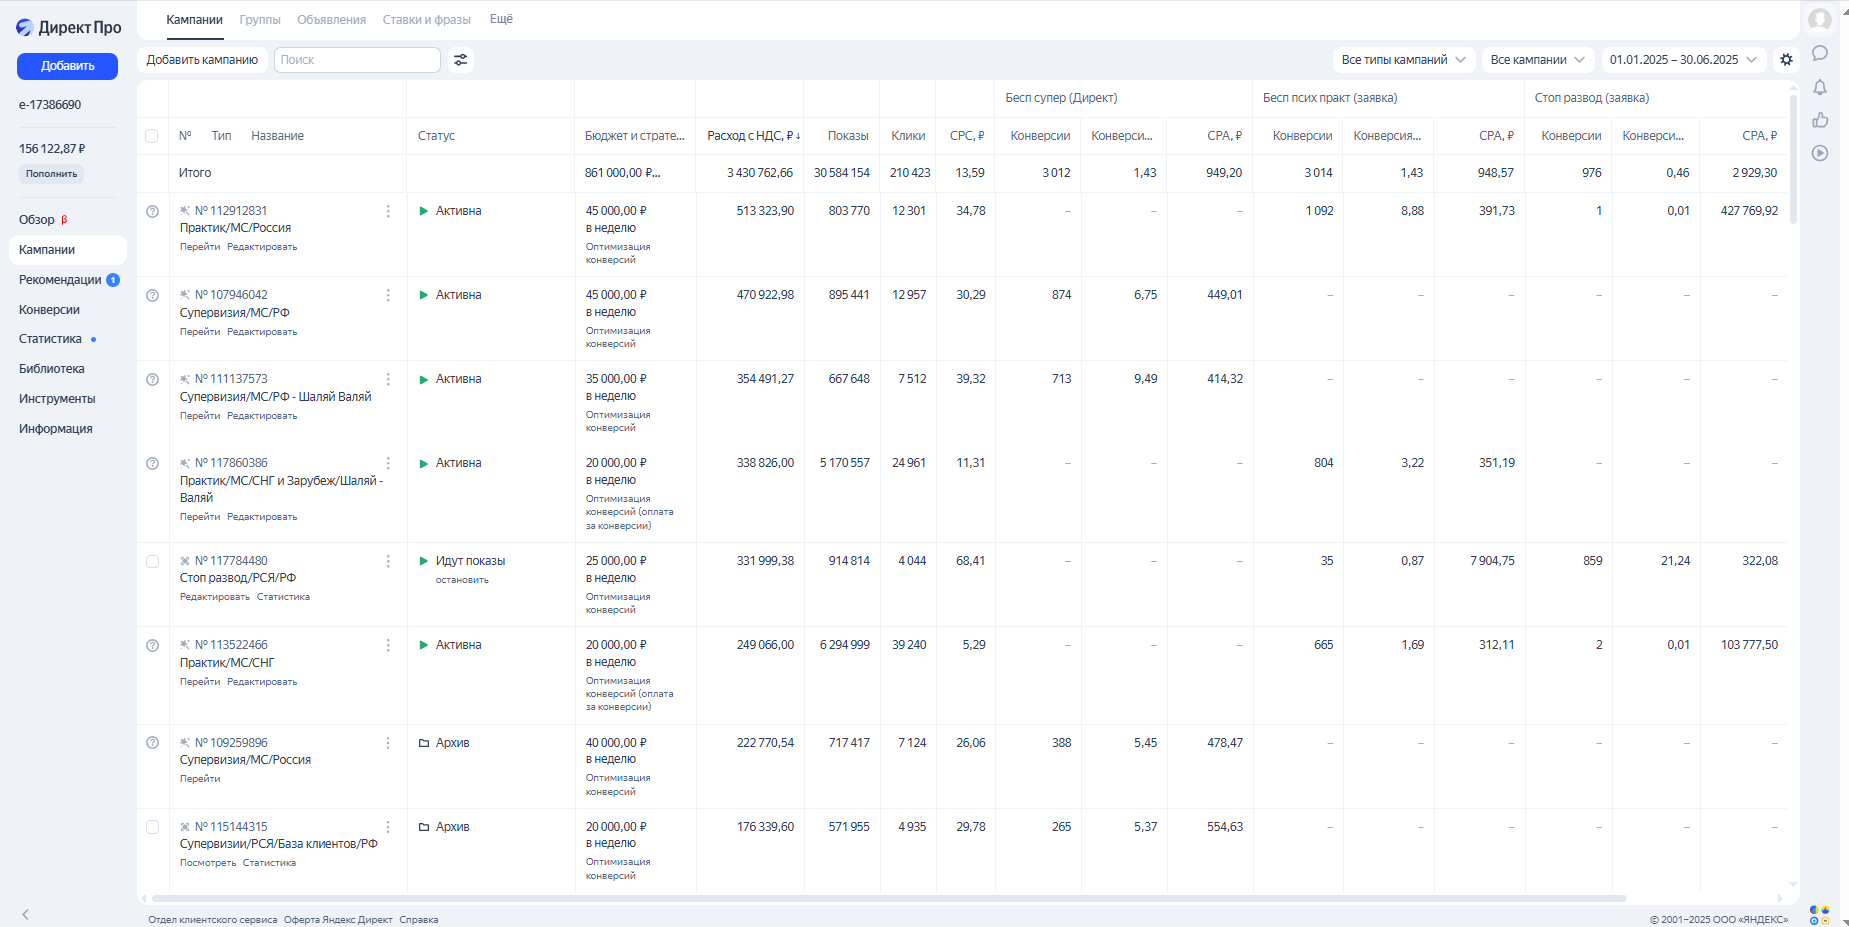Click the 'Поиск' search field
The image size is (1849, 927).
tap(357, 60)
